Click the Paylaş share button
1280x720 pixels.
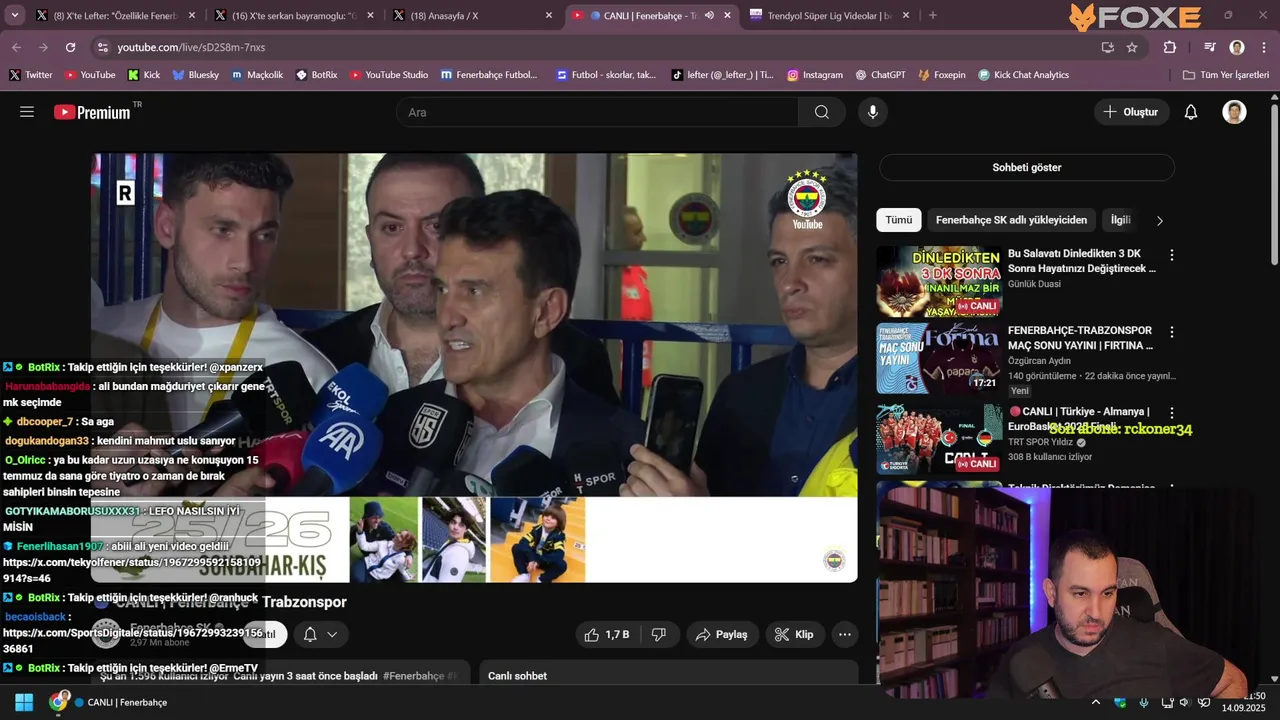(722, 634)
